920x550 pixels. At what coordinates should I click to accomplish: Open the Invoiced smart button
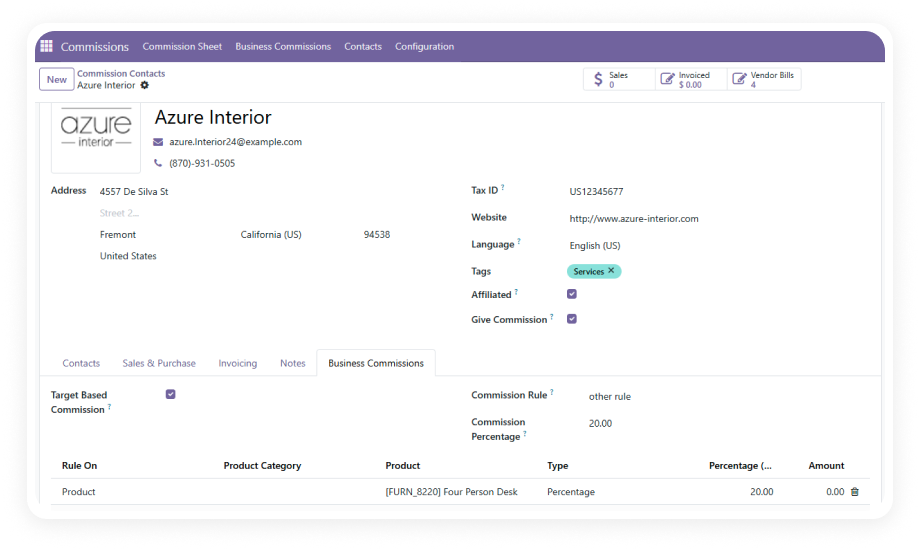tap(691, 79)
